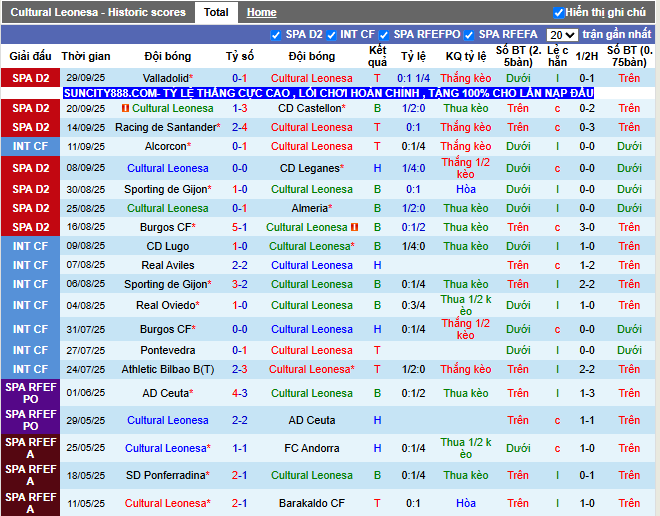Click the 3-2 score of Sporting de Gijon match
This screenshot has width=660, height=516.
[x=240, y=284]
